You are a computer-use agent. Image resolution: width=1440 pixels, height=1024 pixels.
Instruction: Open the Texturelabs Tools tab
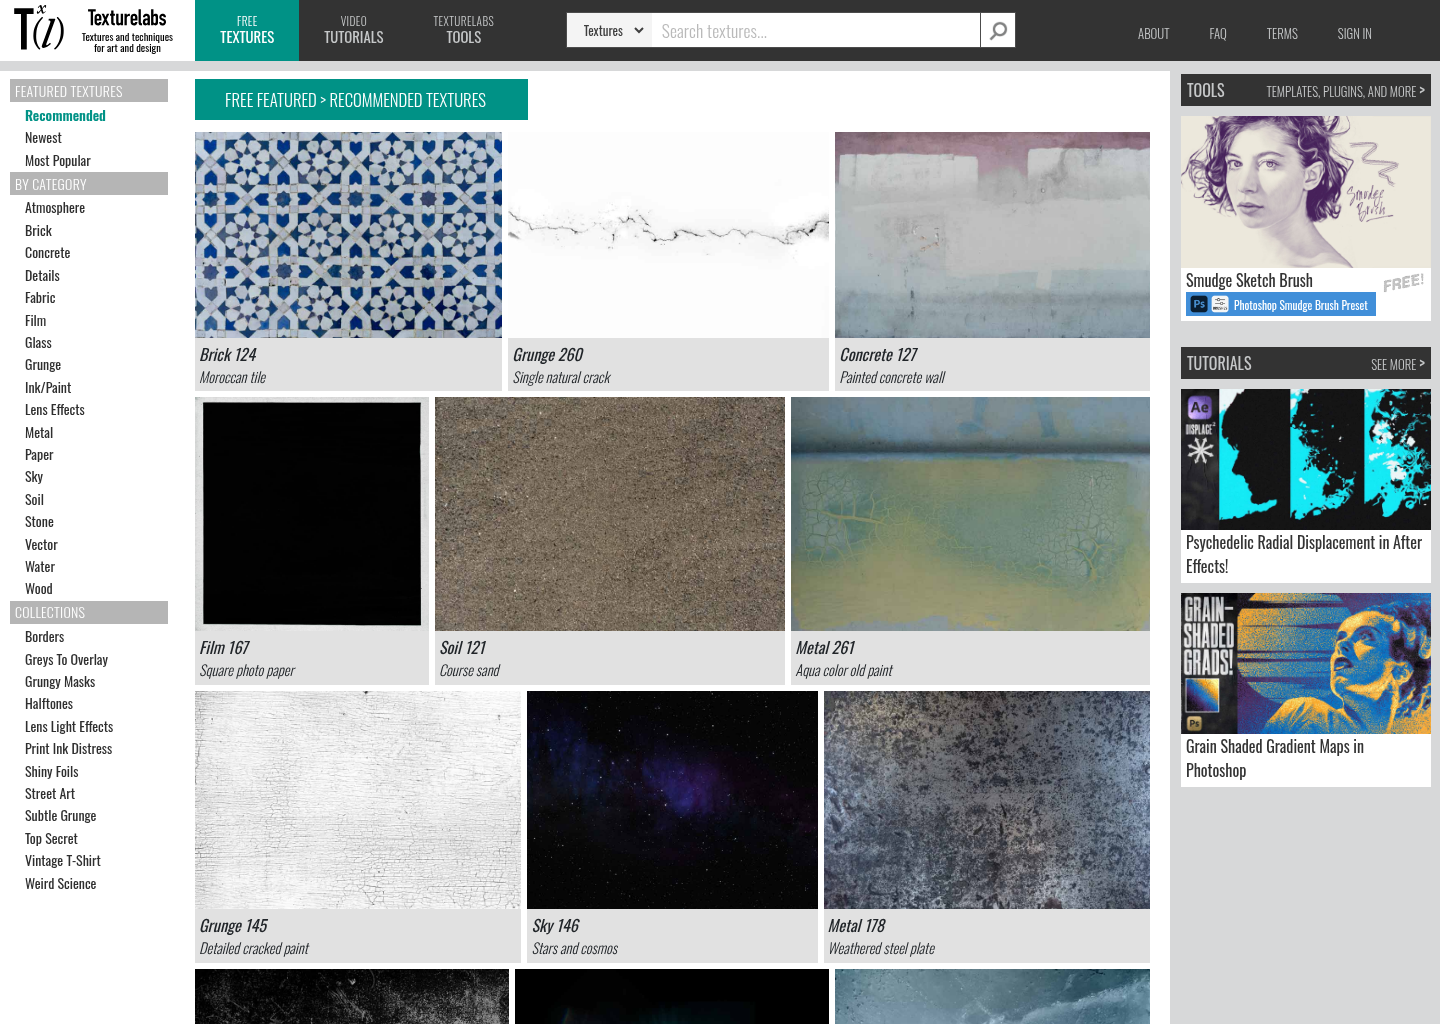pos(464,30)
